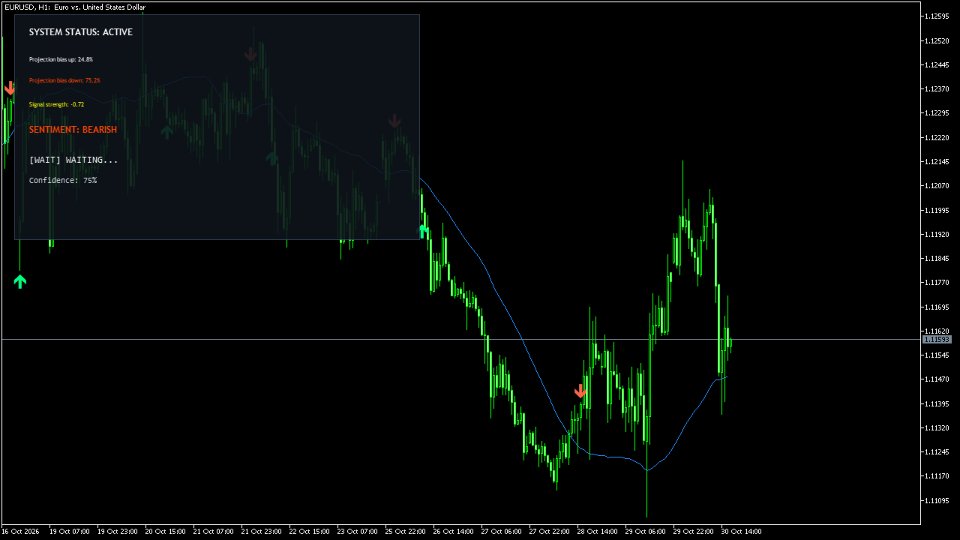The image size is (960, 540).
Task: Click the 29 Oct 22:00 time label
Action: coord(693,531)
